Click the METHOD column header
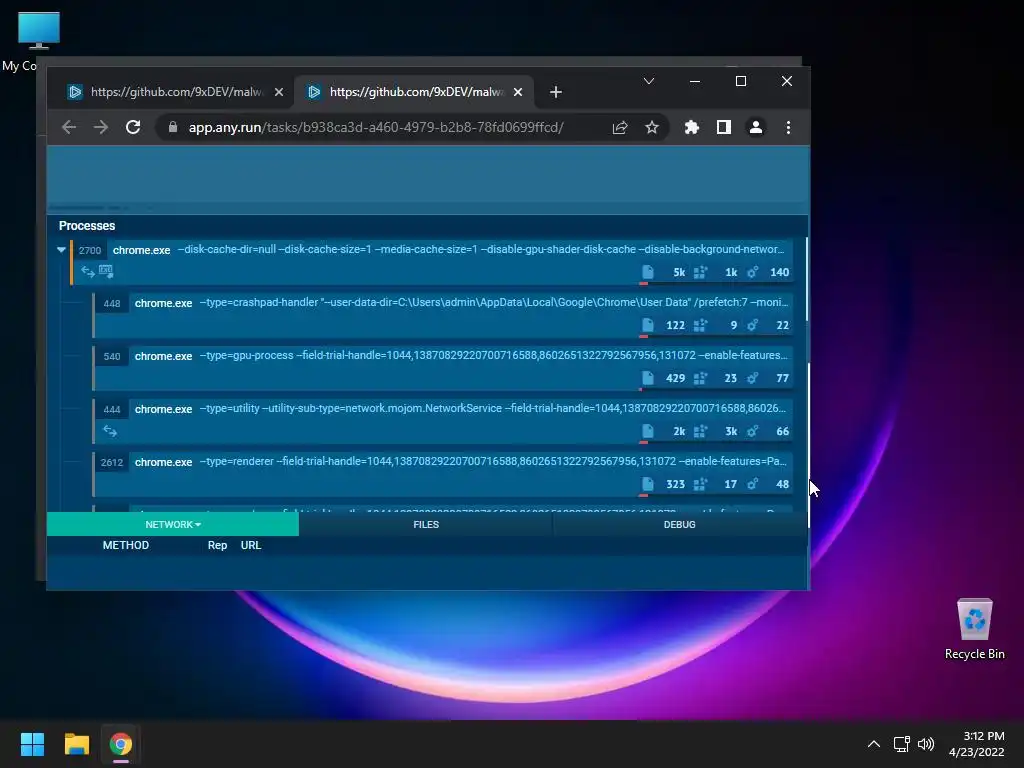Screen dimensions: 1024x768 [125, 545]
